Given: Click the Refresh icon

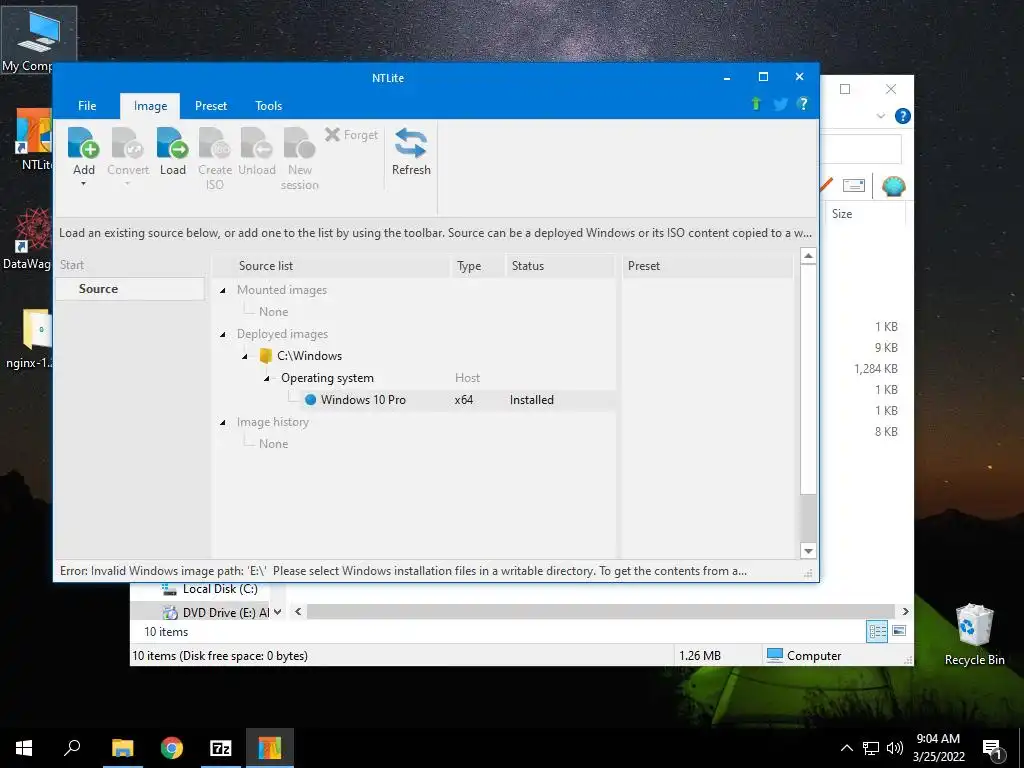Looking at the screenshot, I should (411, 143).
